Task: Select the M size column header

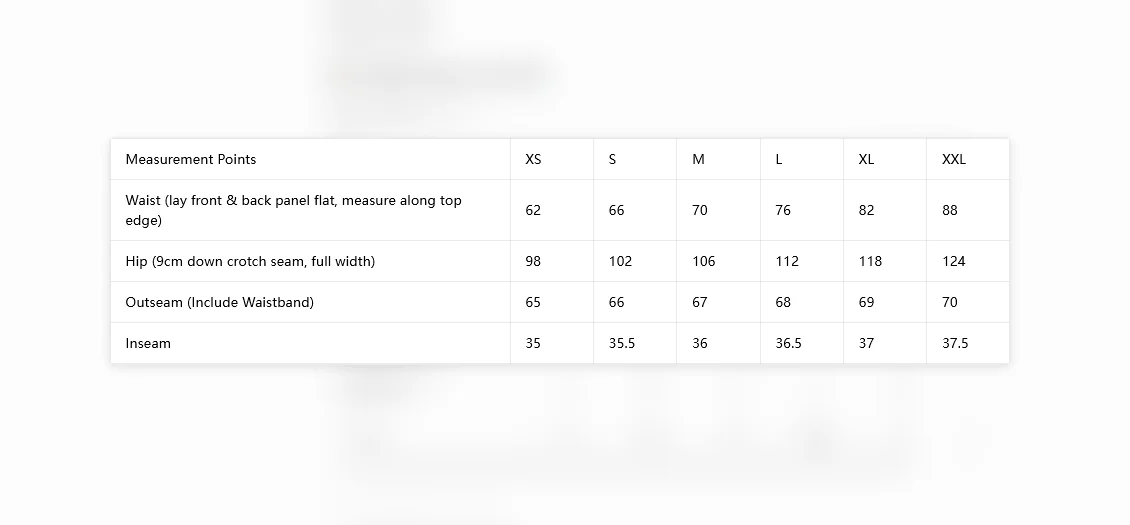Action: (719, 159)
